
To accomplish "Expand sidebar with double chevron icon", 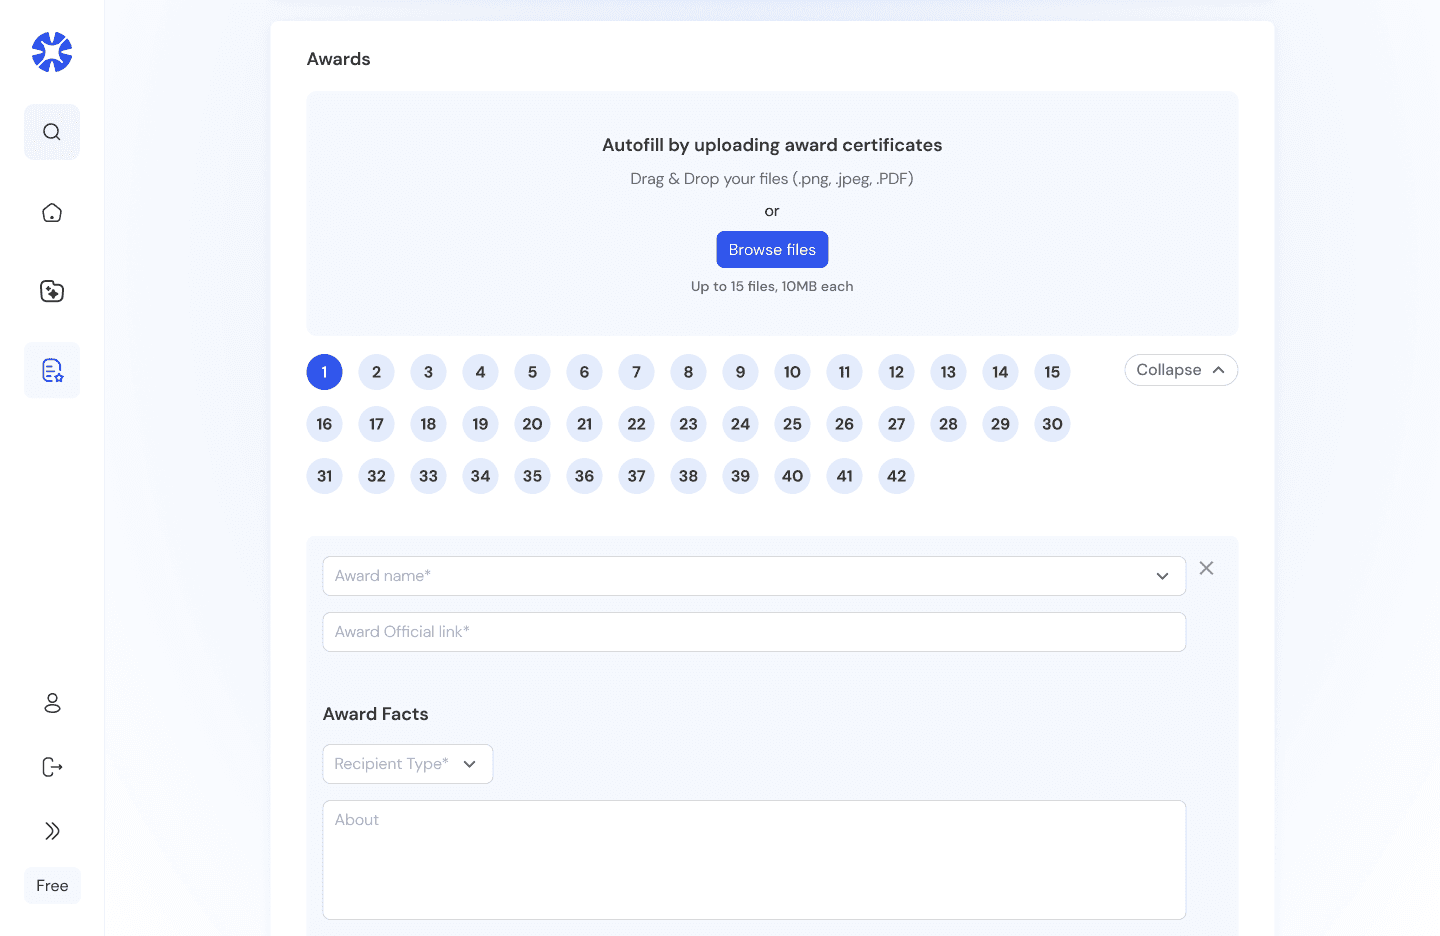I will click(x=52, y=831).
